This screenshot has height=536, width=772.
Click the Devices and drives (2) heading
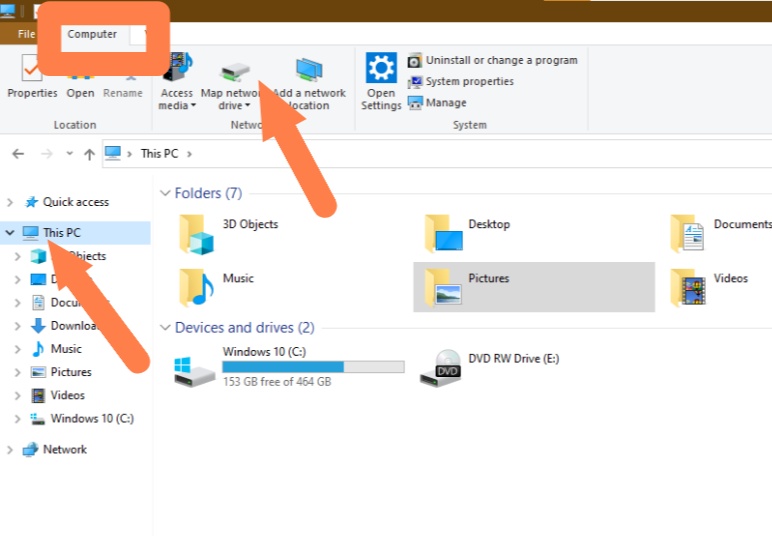pos(244,327)
